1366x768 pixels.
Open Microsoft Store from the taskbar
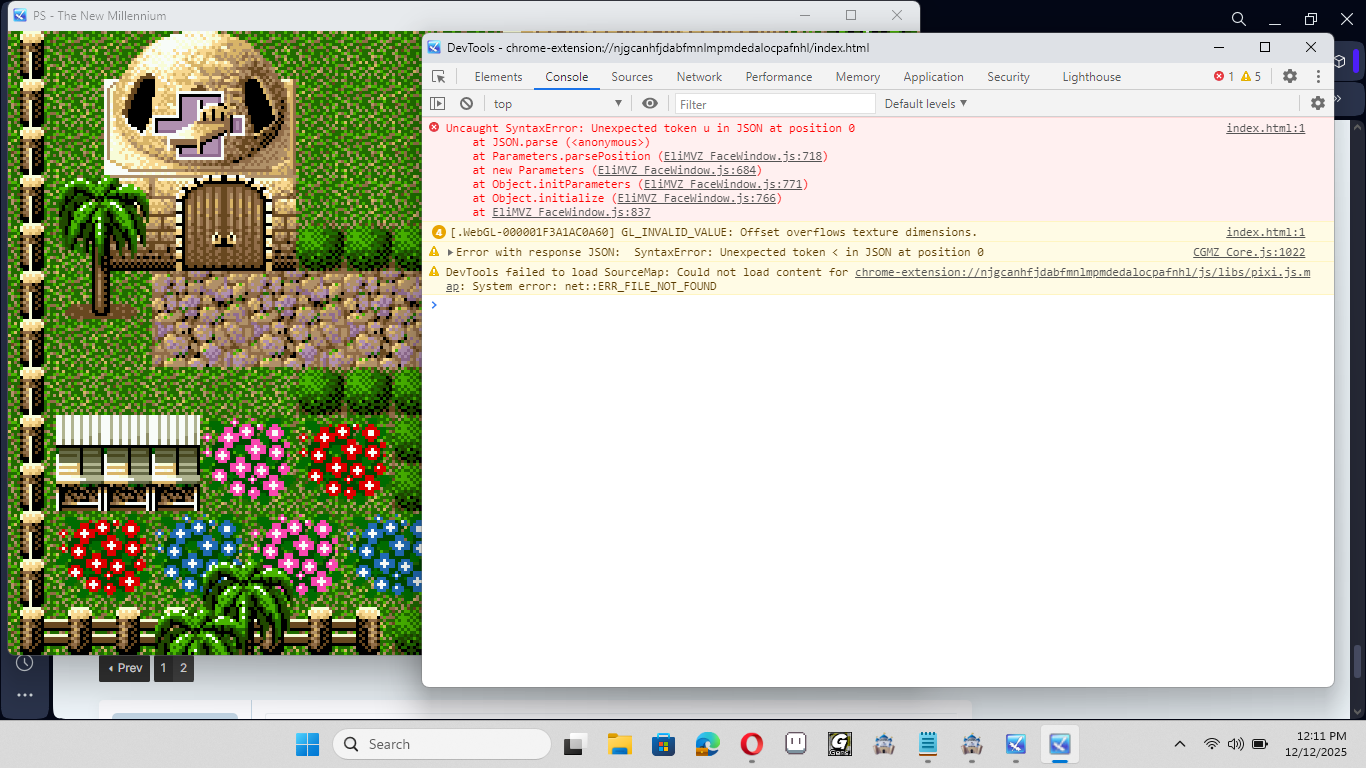pyautogui.click(x=663, y=744)
